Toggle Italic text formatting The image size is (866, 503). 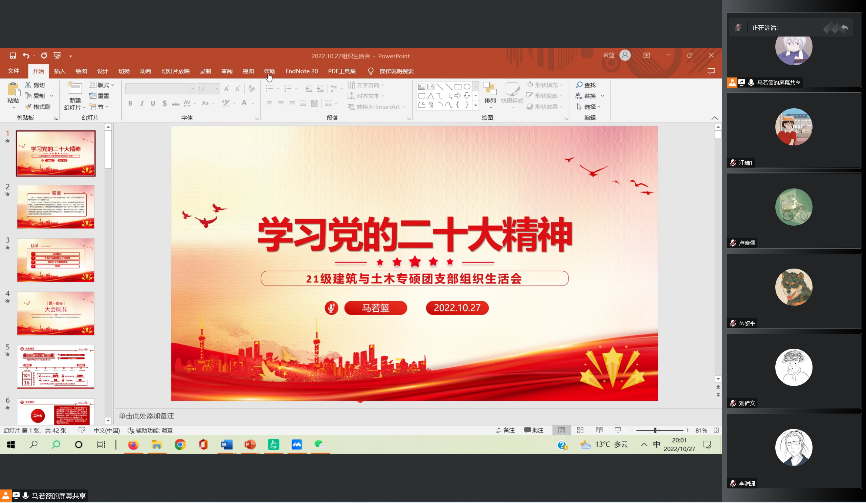142,103
